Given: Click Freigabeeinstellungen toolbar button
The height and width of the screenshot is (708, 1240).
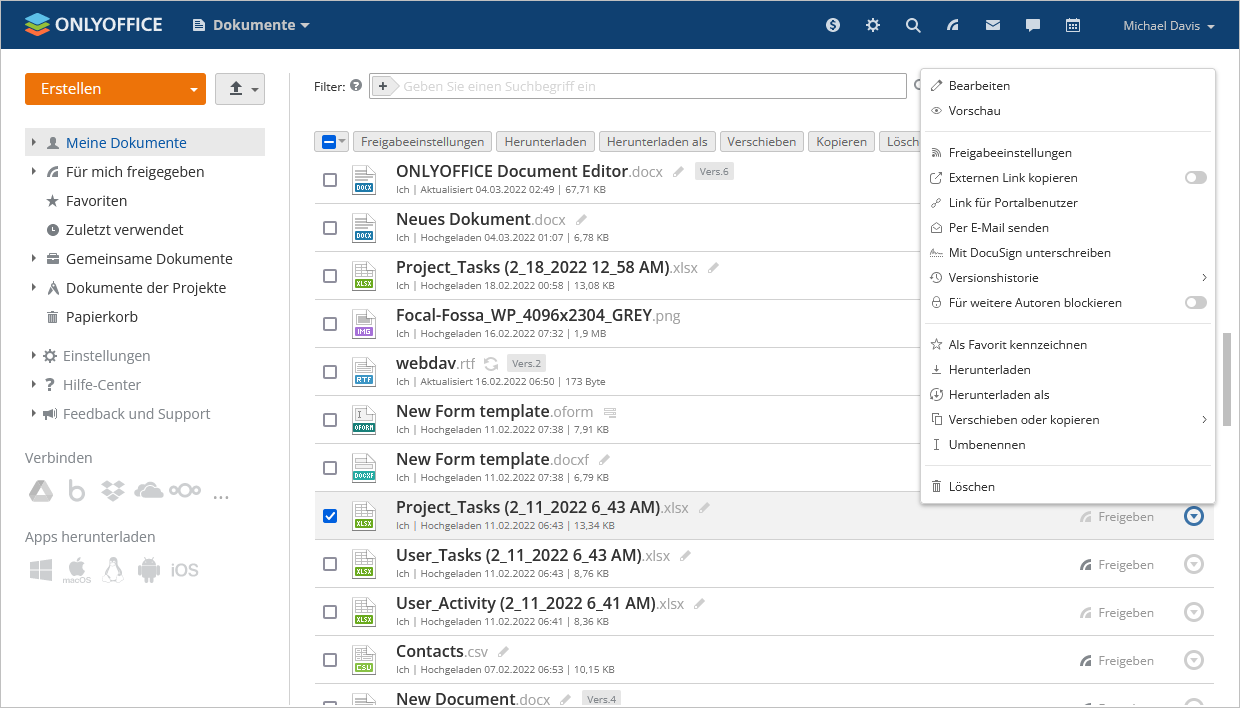Looking at the screenshot, I should (424, 142).
